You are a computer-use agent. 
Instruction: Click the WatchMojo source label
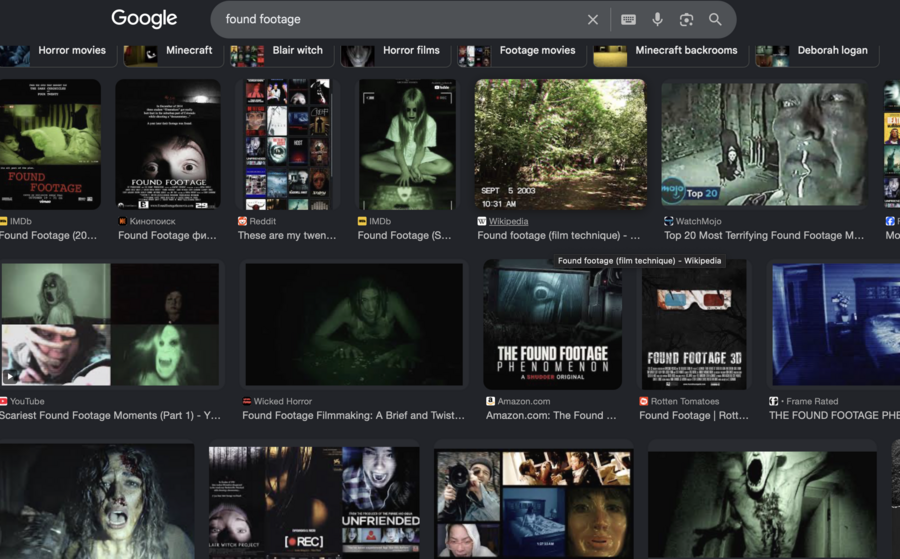click(x=699, y=222)
